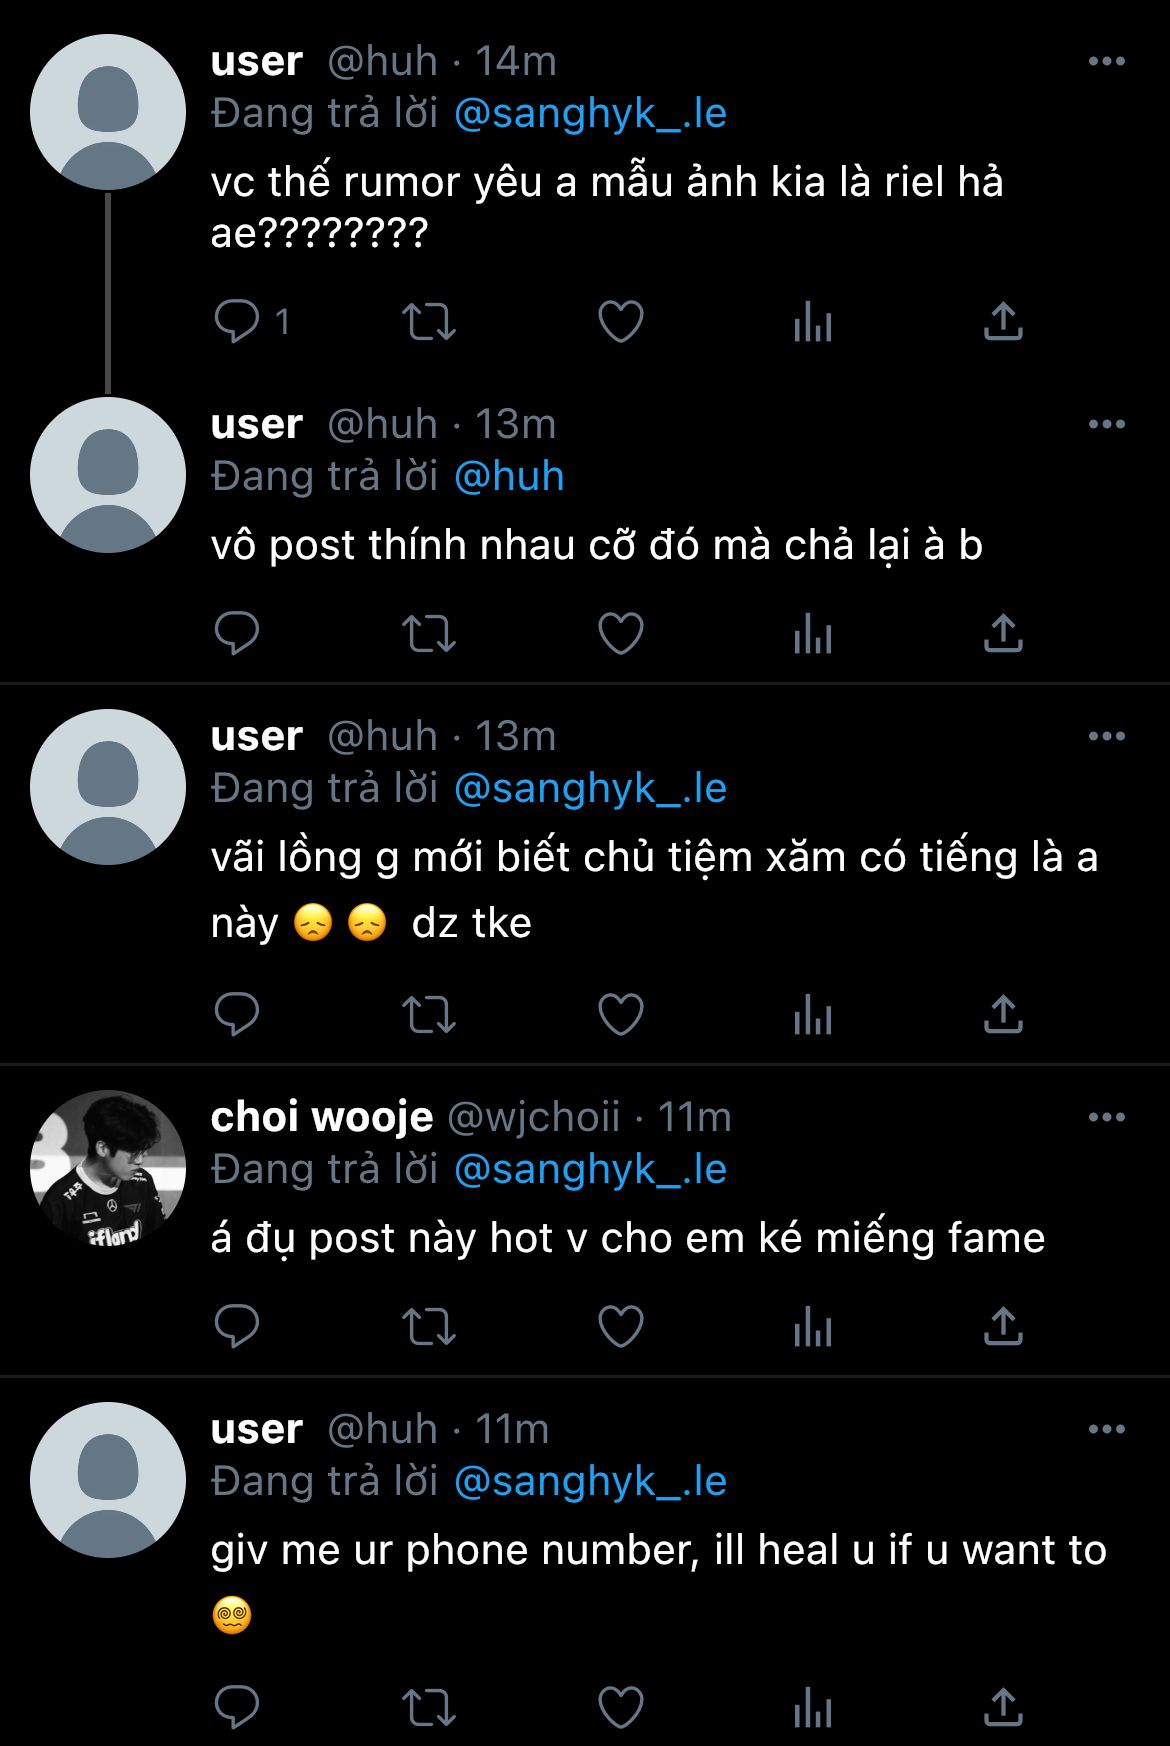
Task: Share the 'giv me ur phone number' tweet
Action: (x=1003, y=1707)
